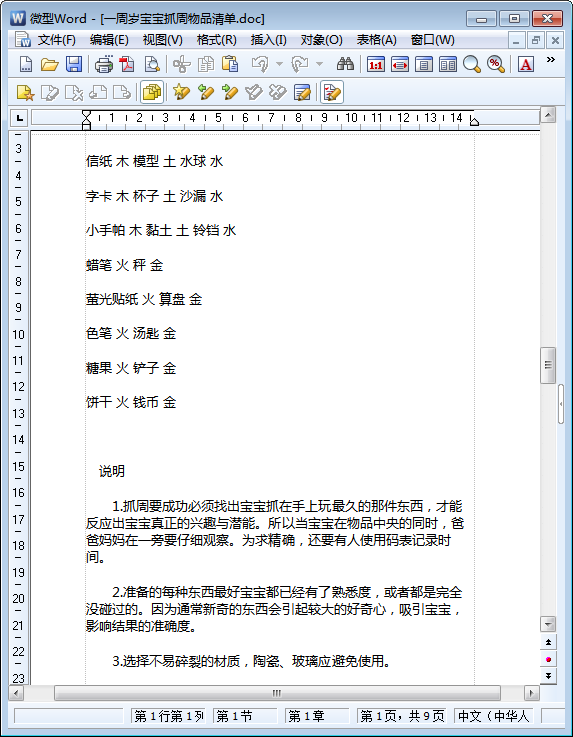Open the 插入(I) menu

click(x=268, y=40)
